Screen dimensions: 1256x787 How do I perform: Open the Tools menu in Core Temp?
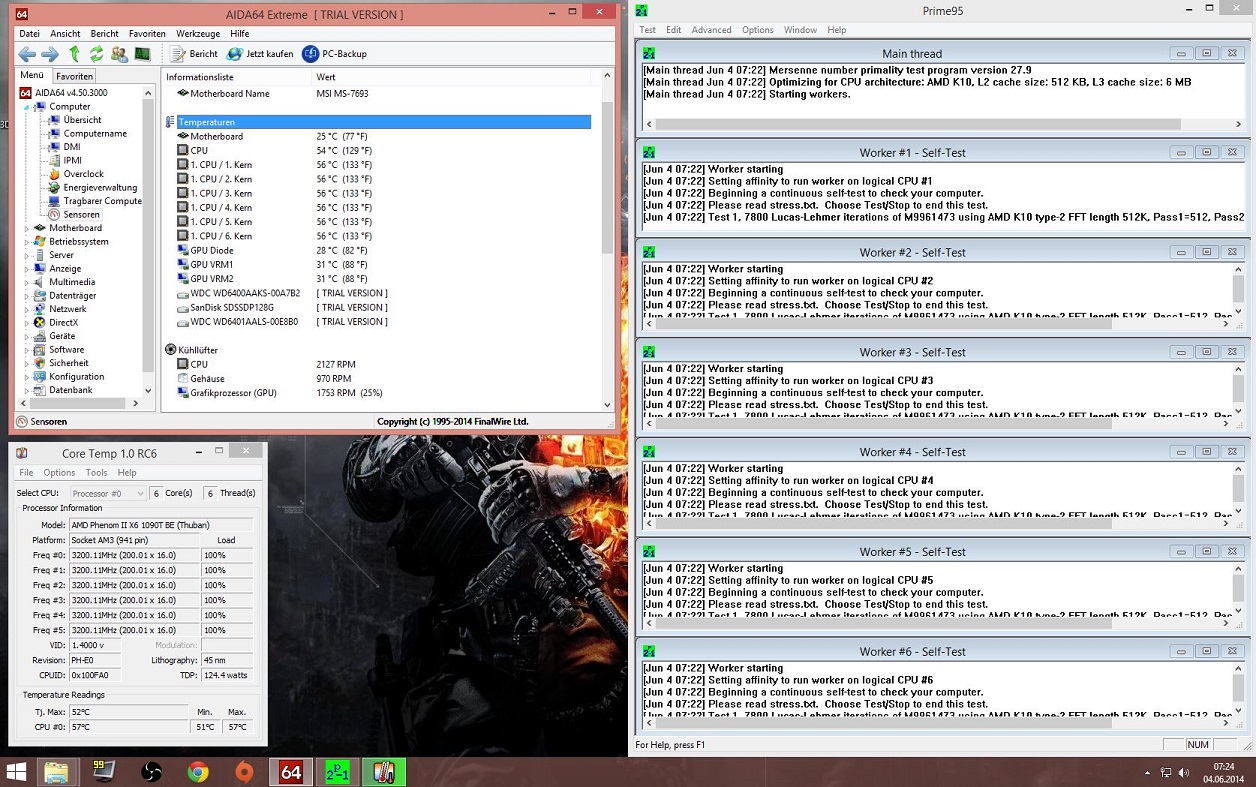tap(96, 473)
